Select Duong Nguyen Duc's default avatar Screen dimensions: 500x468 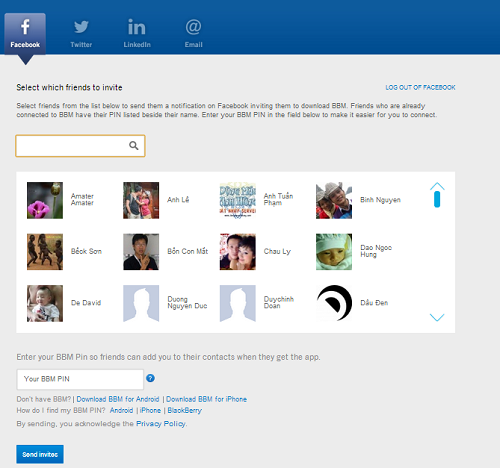[x=141, y=303]
